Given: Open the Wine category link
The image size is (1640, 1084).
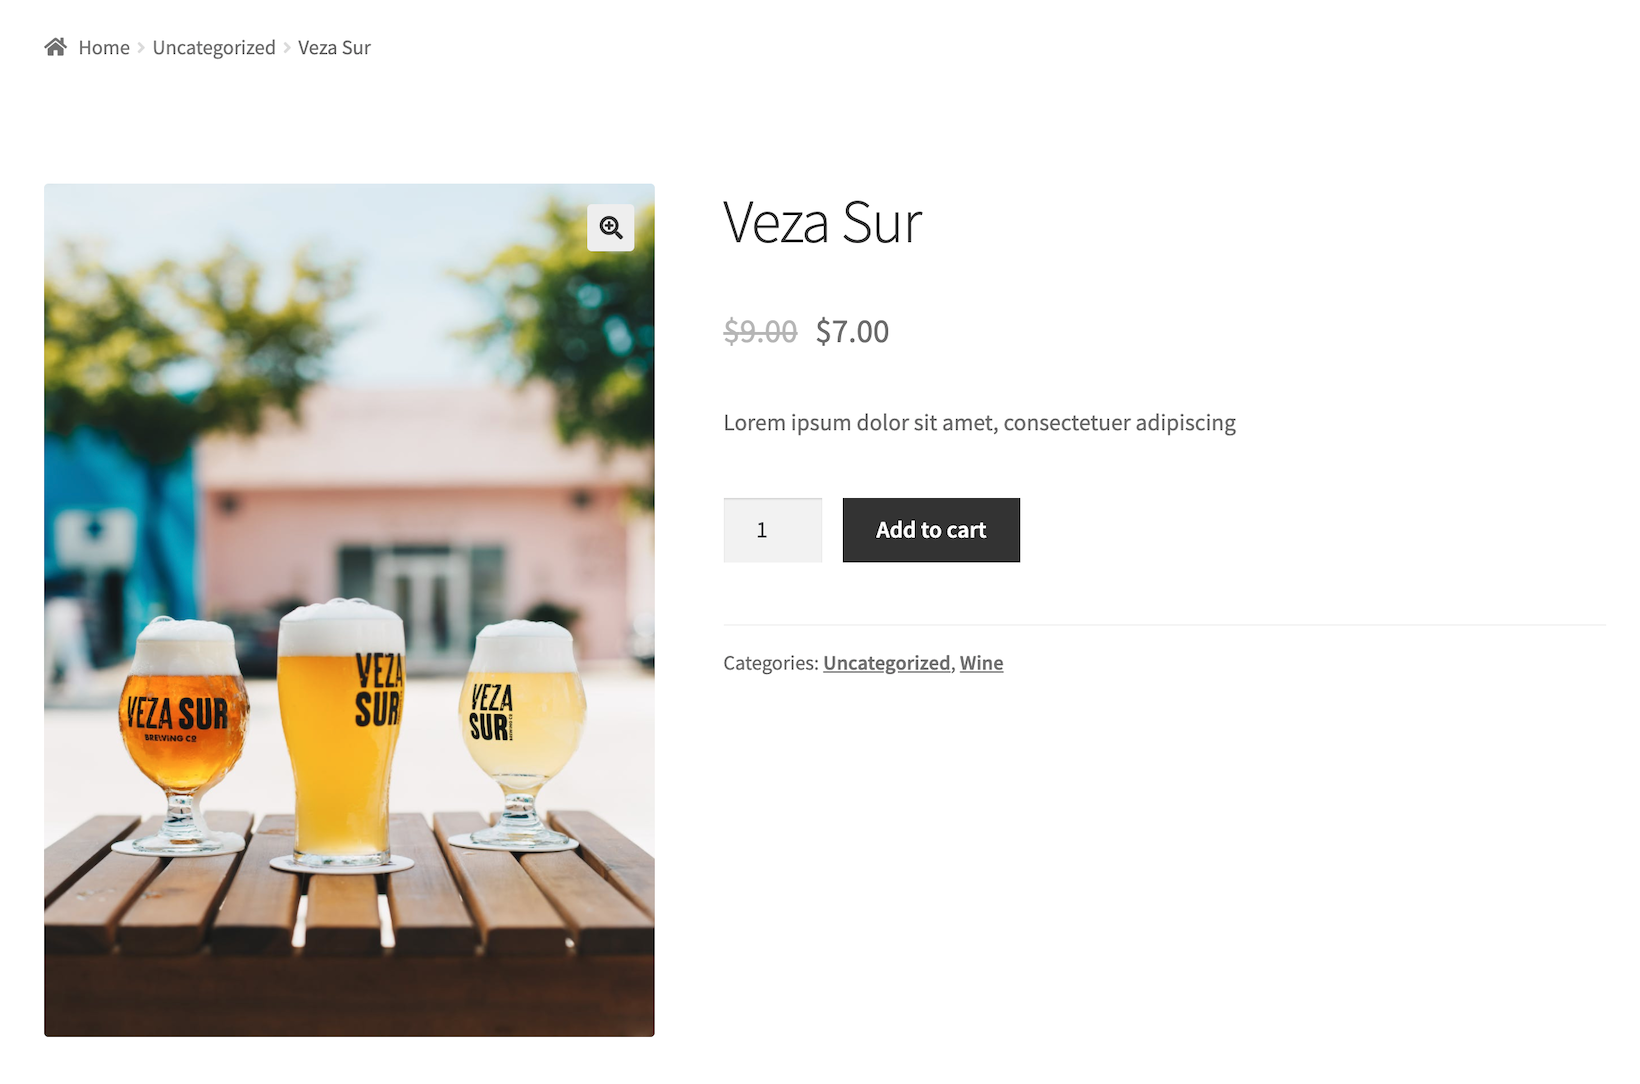Looking at the screenshot, I should click(x=981, y=663).
